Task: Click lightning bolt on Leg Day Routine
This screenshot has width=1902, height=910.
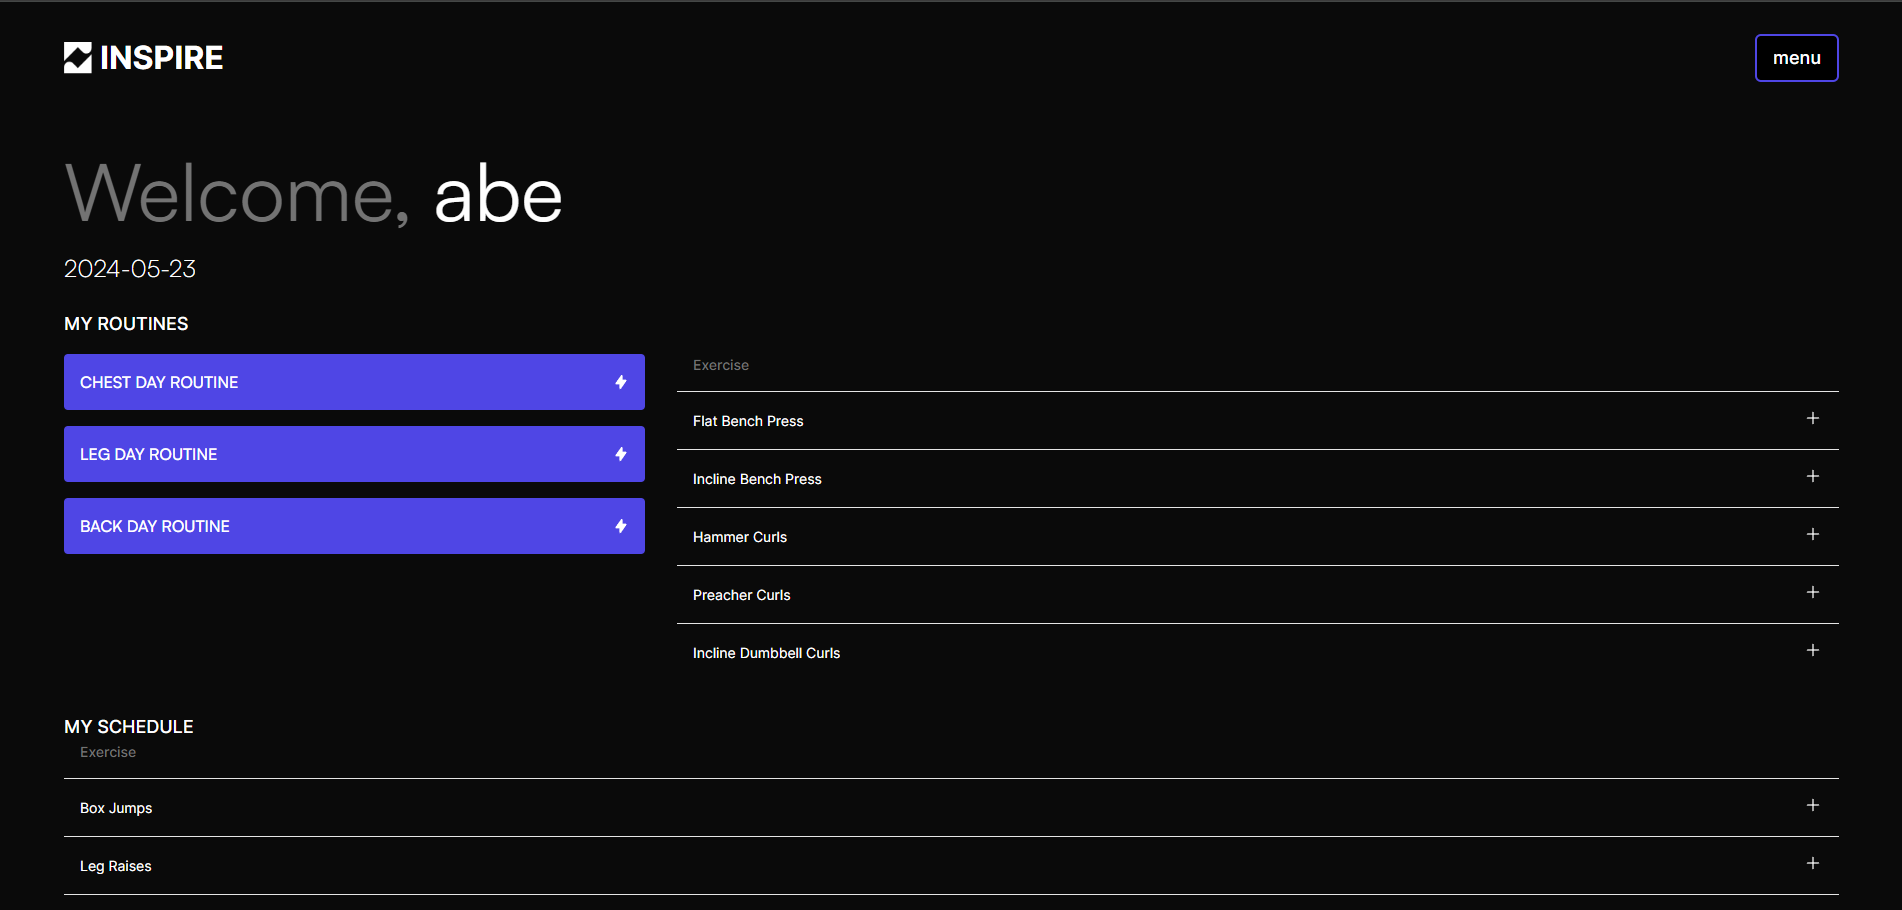Action: pos(621,454)
